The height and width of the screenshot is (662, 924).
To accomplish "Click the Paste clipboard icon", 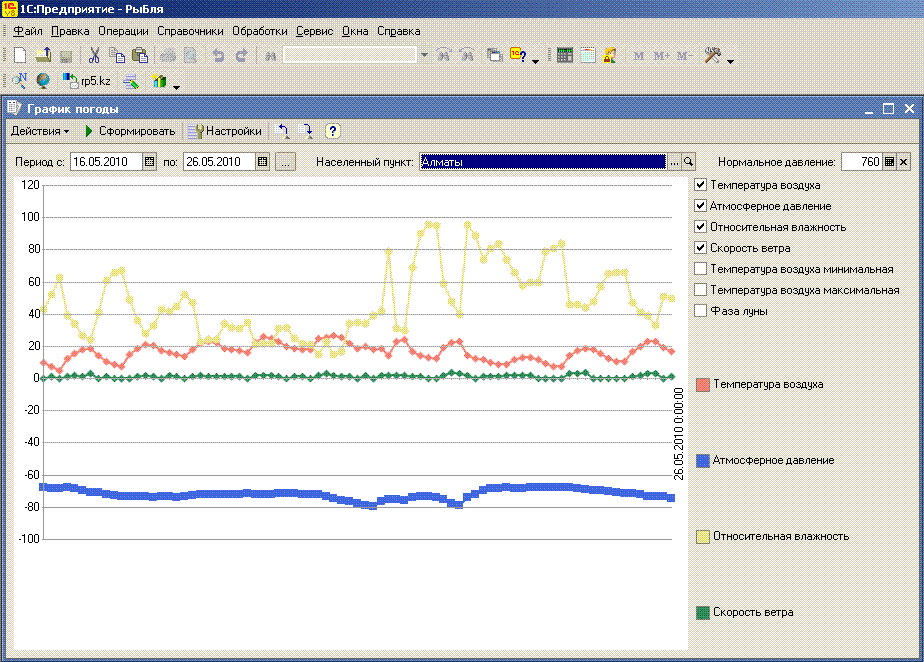I will (x=140, y=56).
